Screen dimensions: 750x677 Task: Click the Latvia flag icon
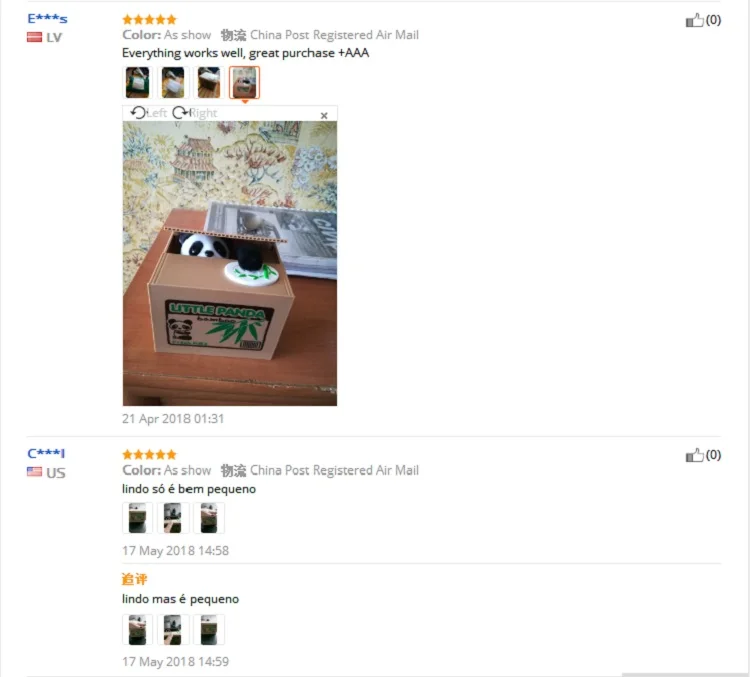pos(34,37)
